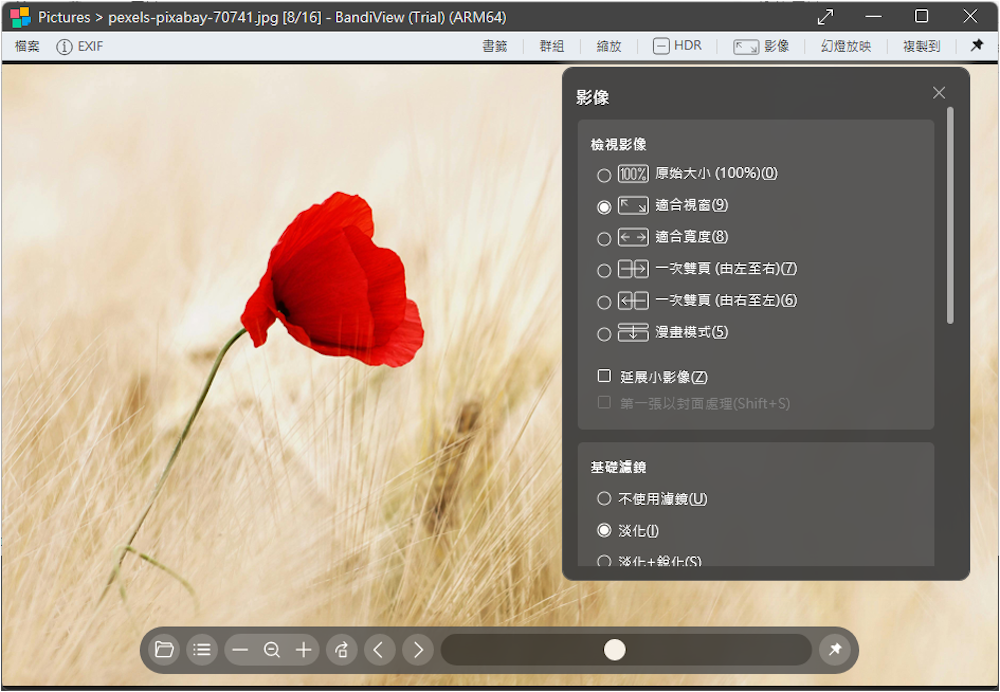This screenshot has height=692, width=1000.
Task: Select 不使用濾鏡 filter option
Action: click(604, 499)
